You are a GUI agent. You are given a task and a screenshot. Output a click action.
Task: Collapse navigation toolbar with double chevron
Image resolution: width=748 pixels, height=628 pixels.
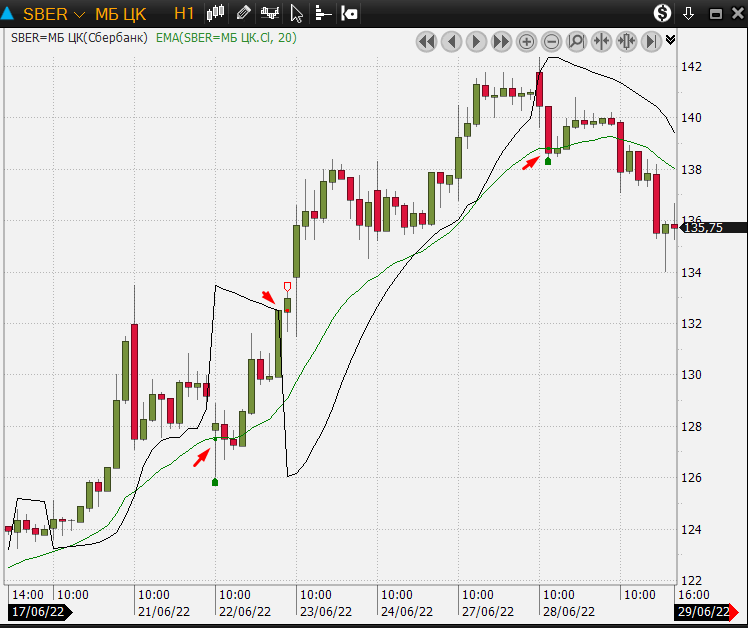pyautogui.click(x=670, y=39)
